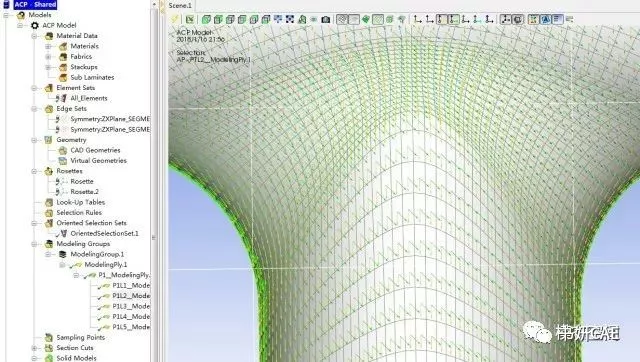Switch to the Scene.1 tab
The width and height of the screenshot is (640, 362).
point(180,5)
